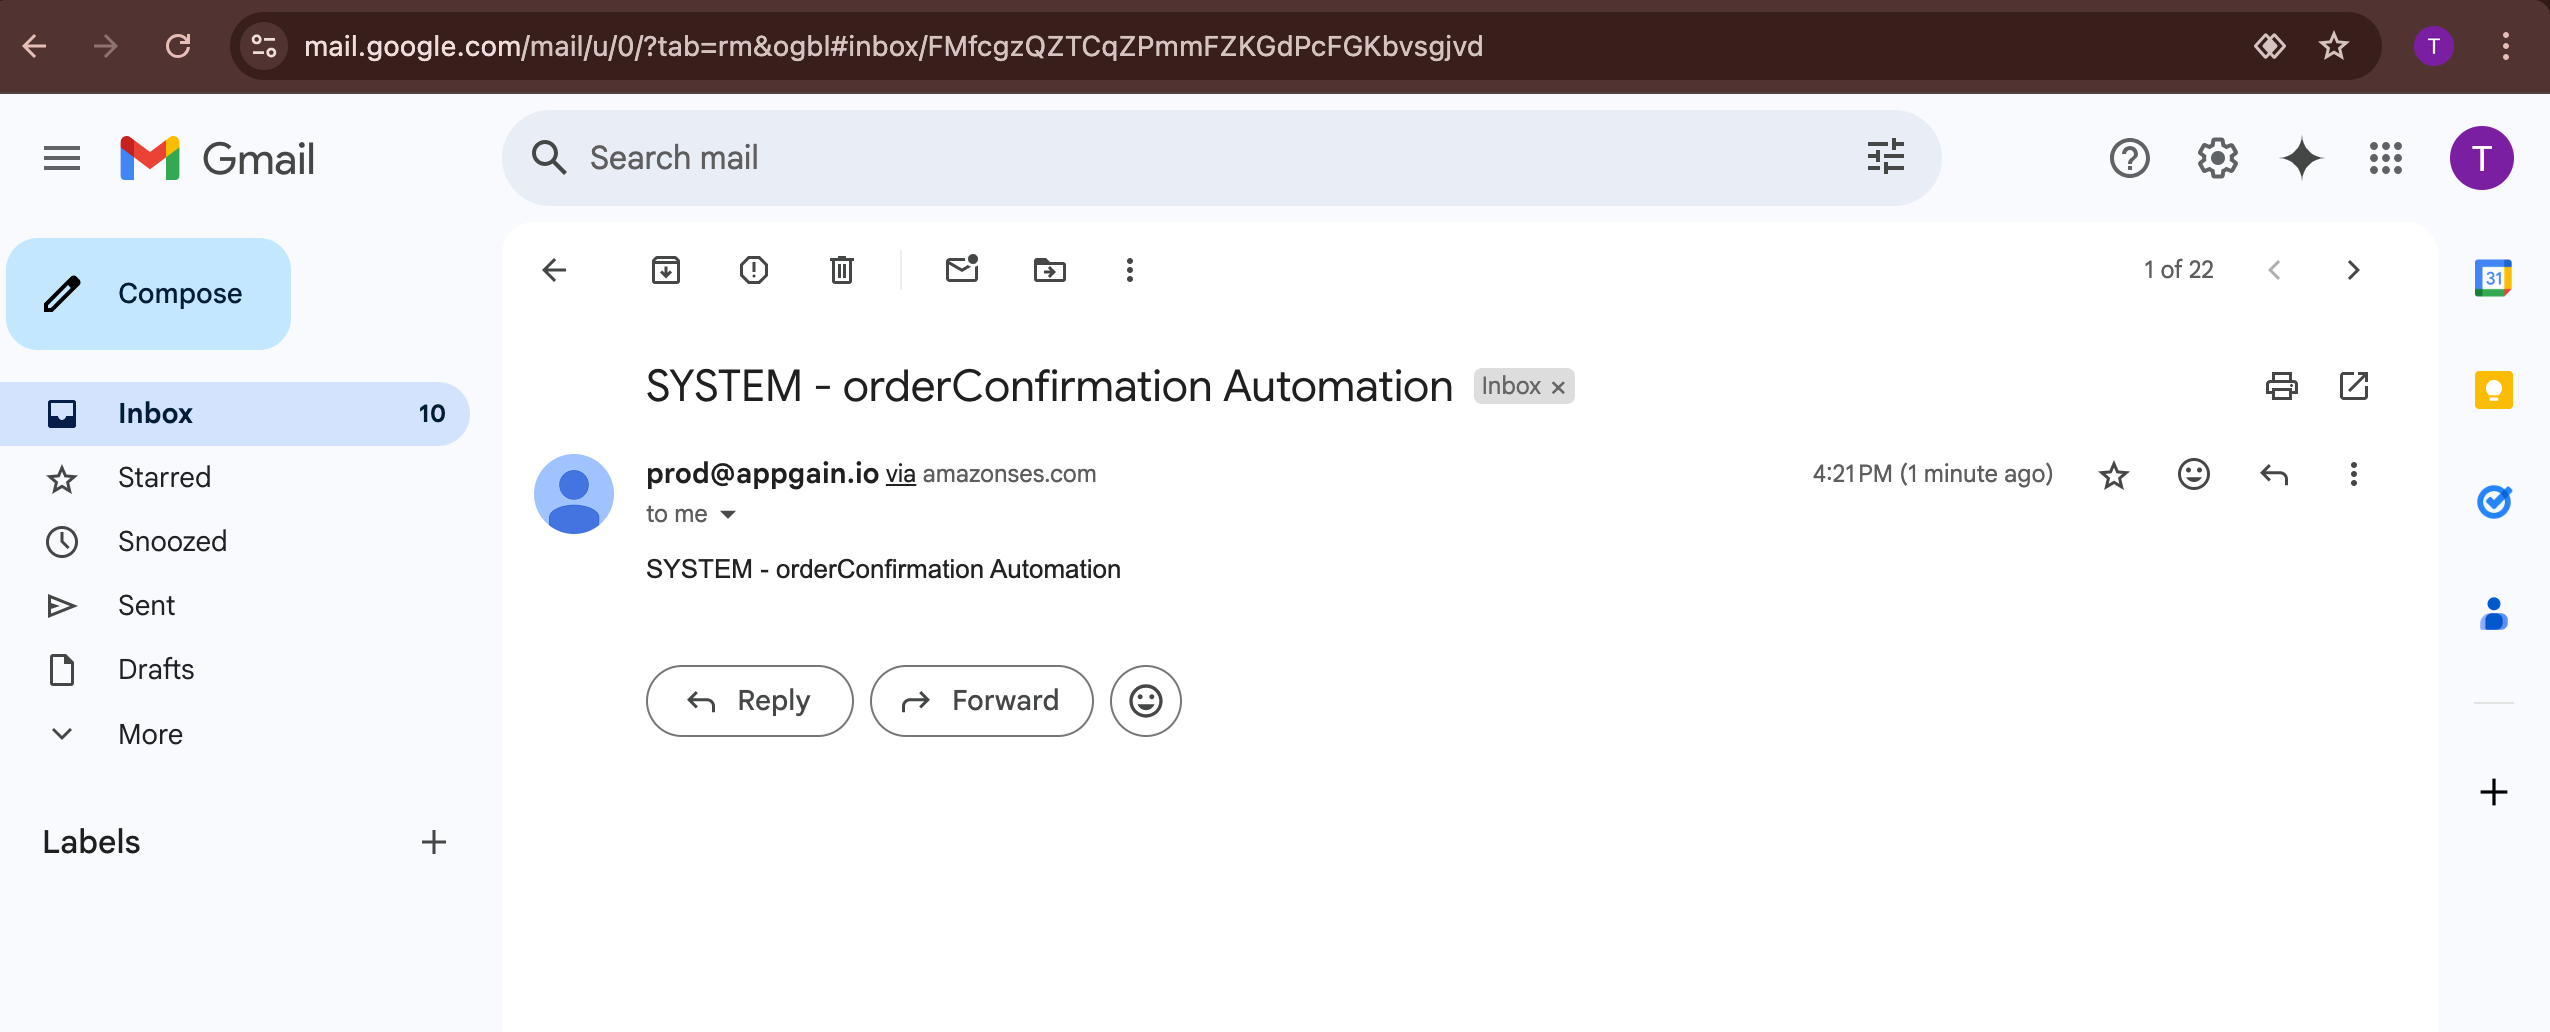The height and width of the screenshot is (1032, 2550).
Task: Archive this email
Action: 665,270
